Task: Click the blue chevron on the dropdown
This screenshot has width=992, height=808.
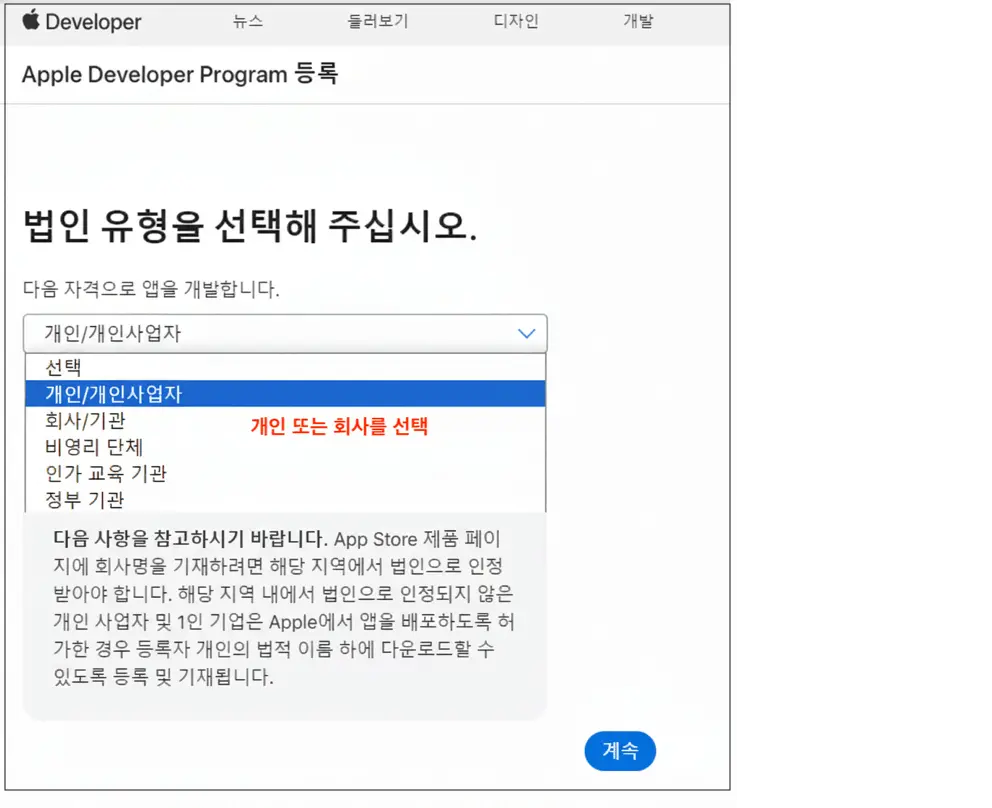Action: coord(526,333)
